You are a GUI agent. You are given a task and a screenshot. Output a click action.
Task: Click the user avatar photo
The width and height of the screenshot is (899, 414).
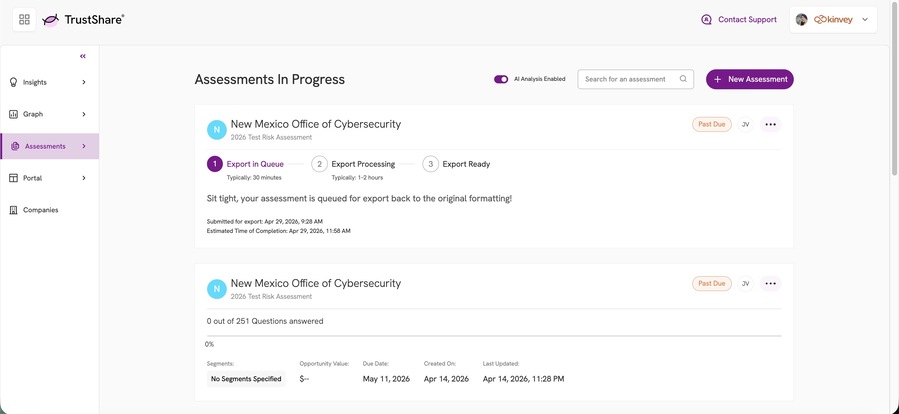pos(802,19)
